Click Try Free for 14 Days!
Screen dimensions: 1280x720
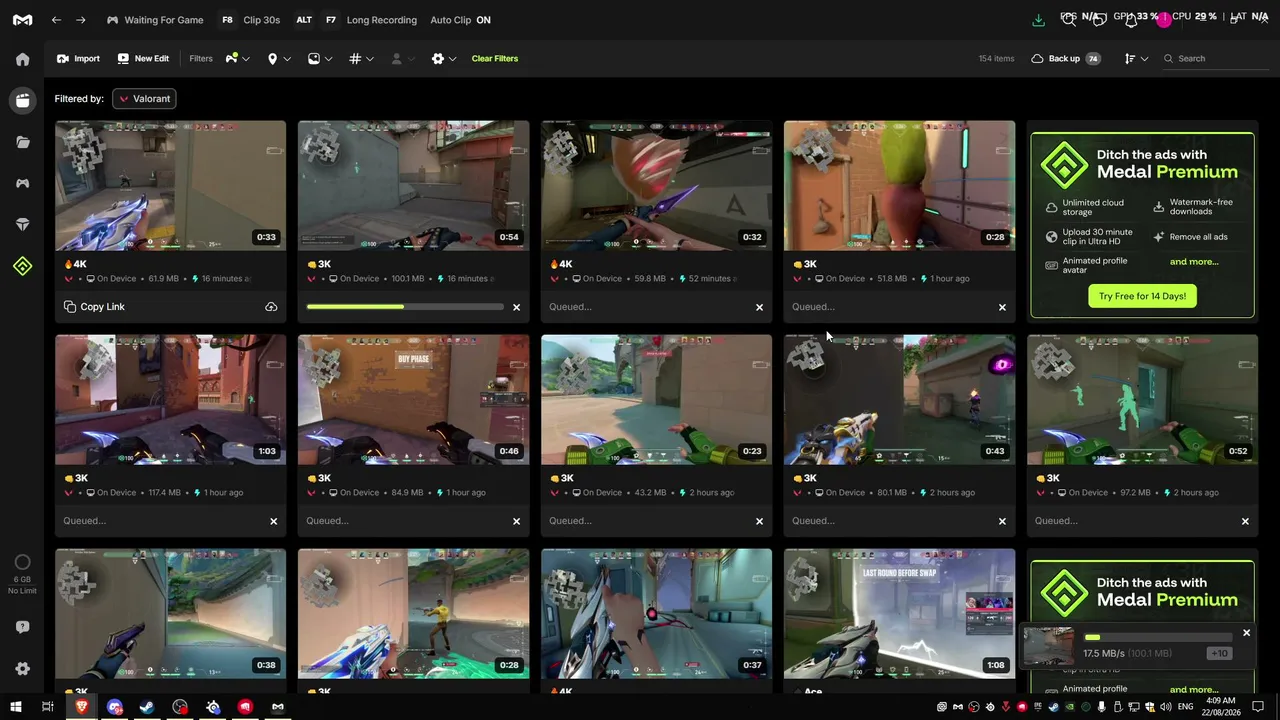click(x=1142, y=296)
